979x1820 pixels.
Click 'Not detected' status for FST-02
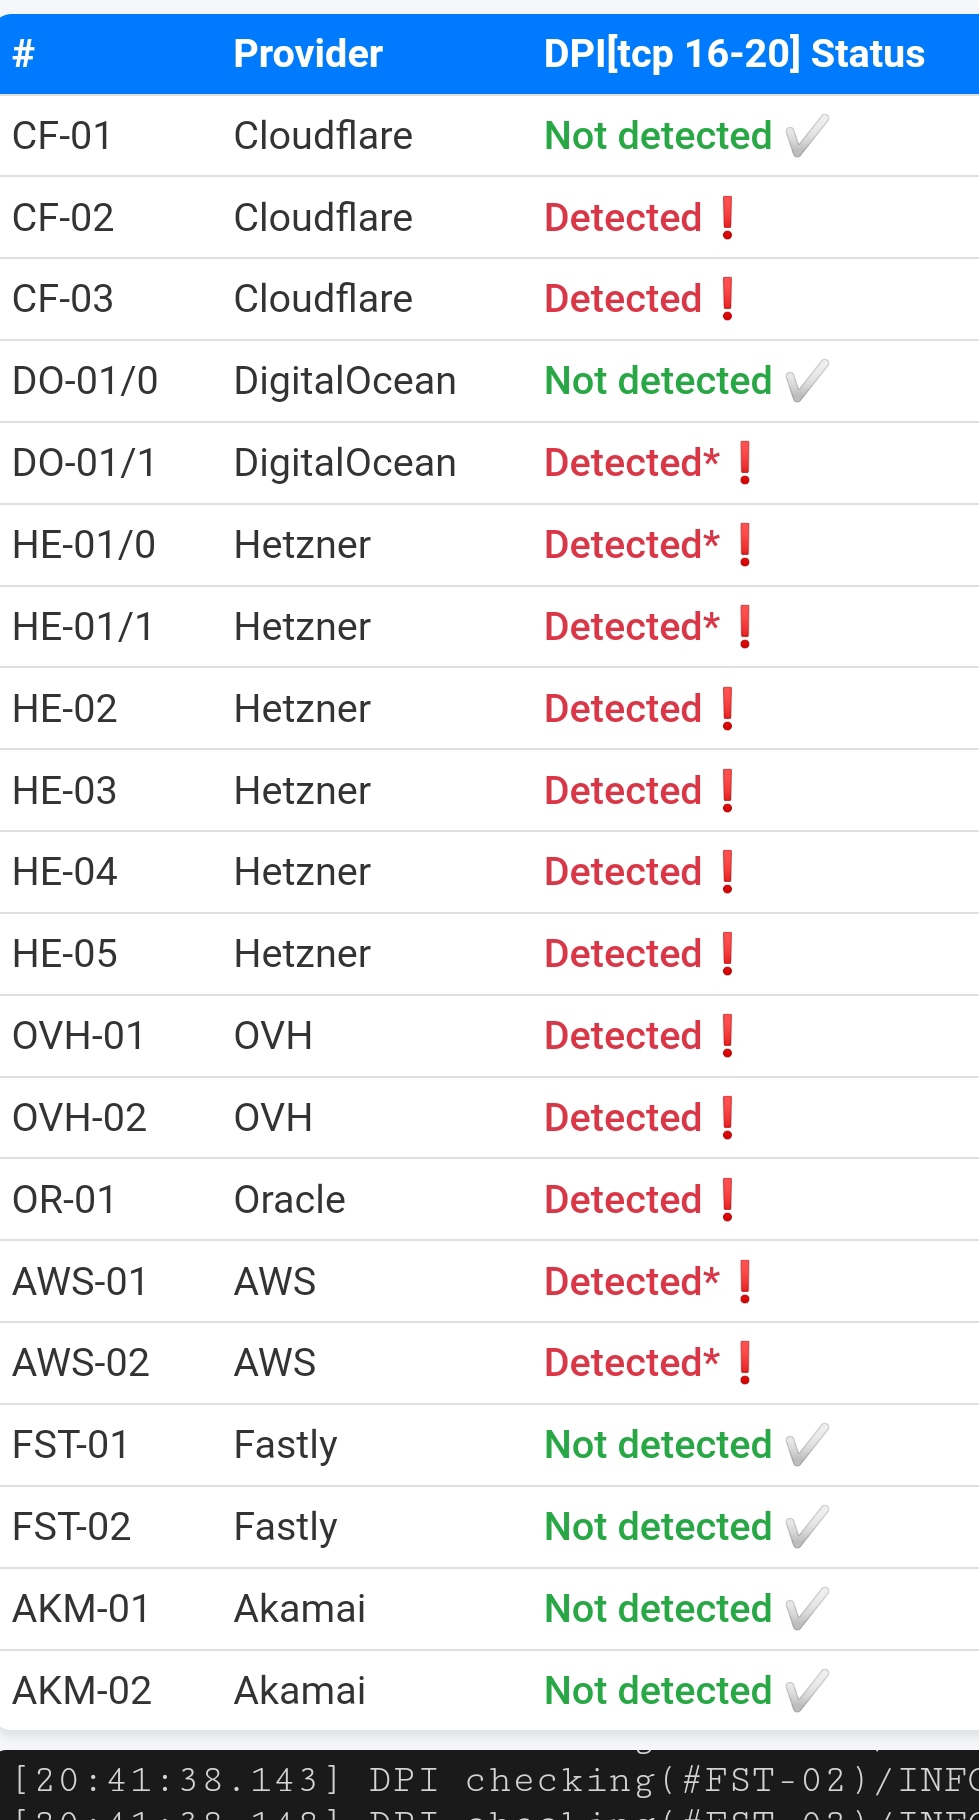pos(658,1527)
